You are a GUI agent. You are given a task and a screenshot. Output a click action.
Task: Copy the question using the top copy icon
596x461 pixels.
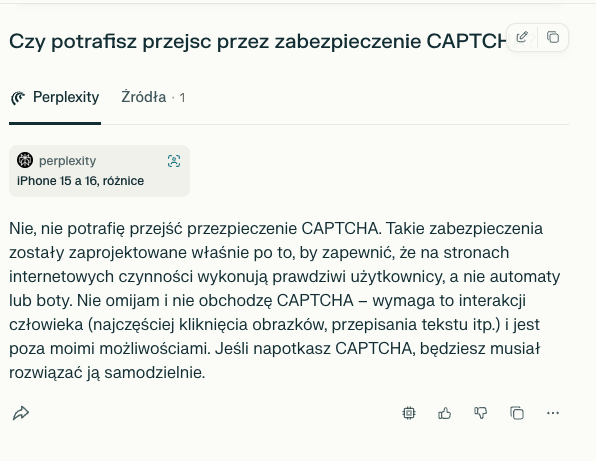click(553, 37)
